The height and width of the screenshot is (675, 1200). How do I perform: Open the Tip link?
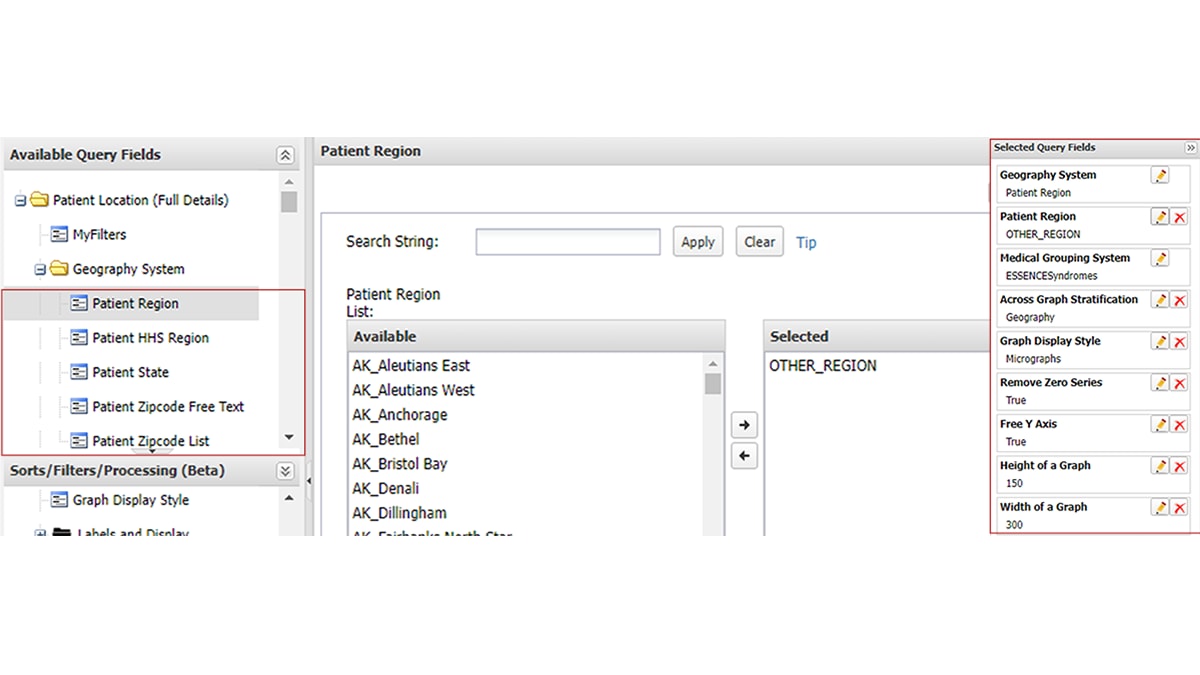pos(806,242)
